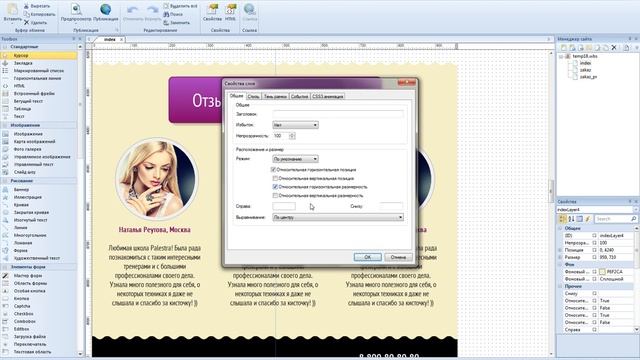Screen dimensions: 640x360
Task: Switch to the Стиль tab
Action: tap(253, 96)
